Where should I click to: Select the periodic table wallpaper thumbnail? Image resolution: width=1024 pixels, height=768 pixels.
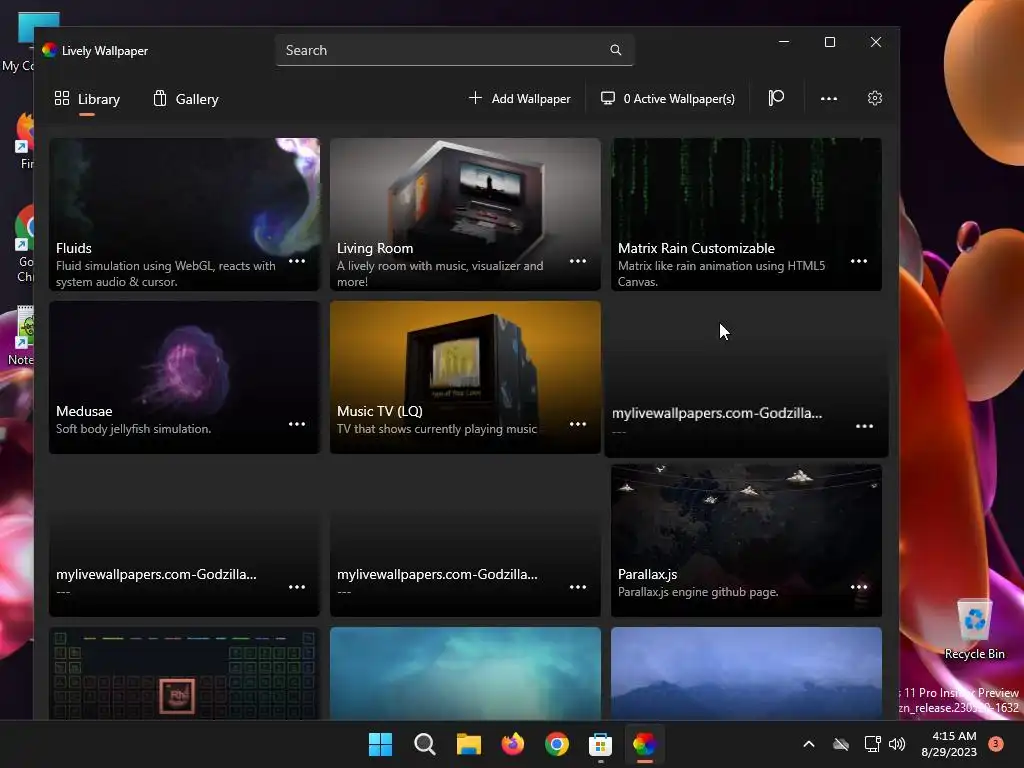tap(184, 673)
